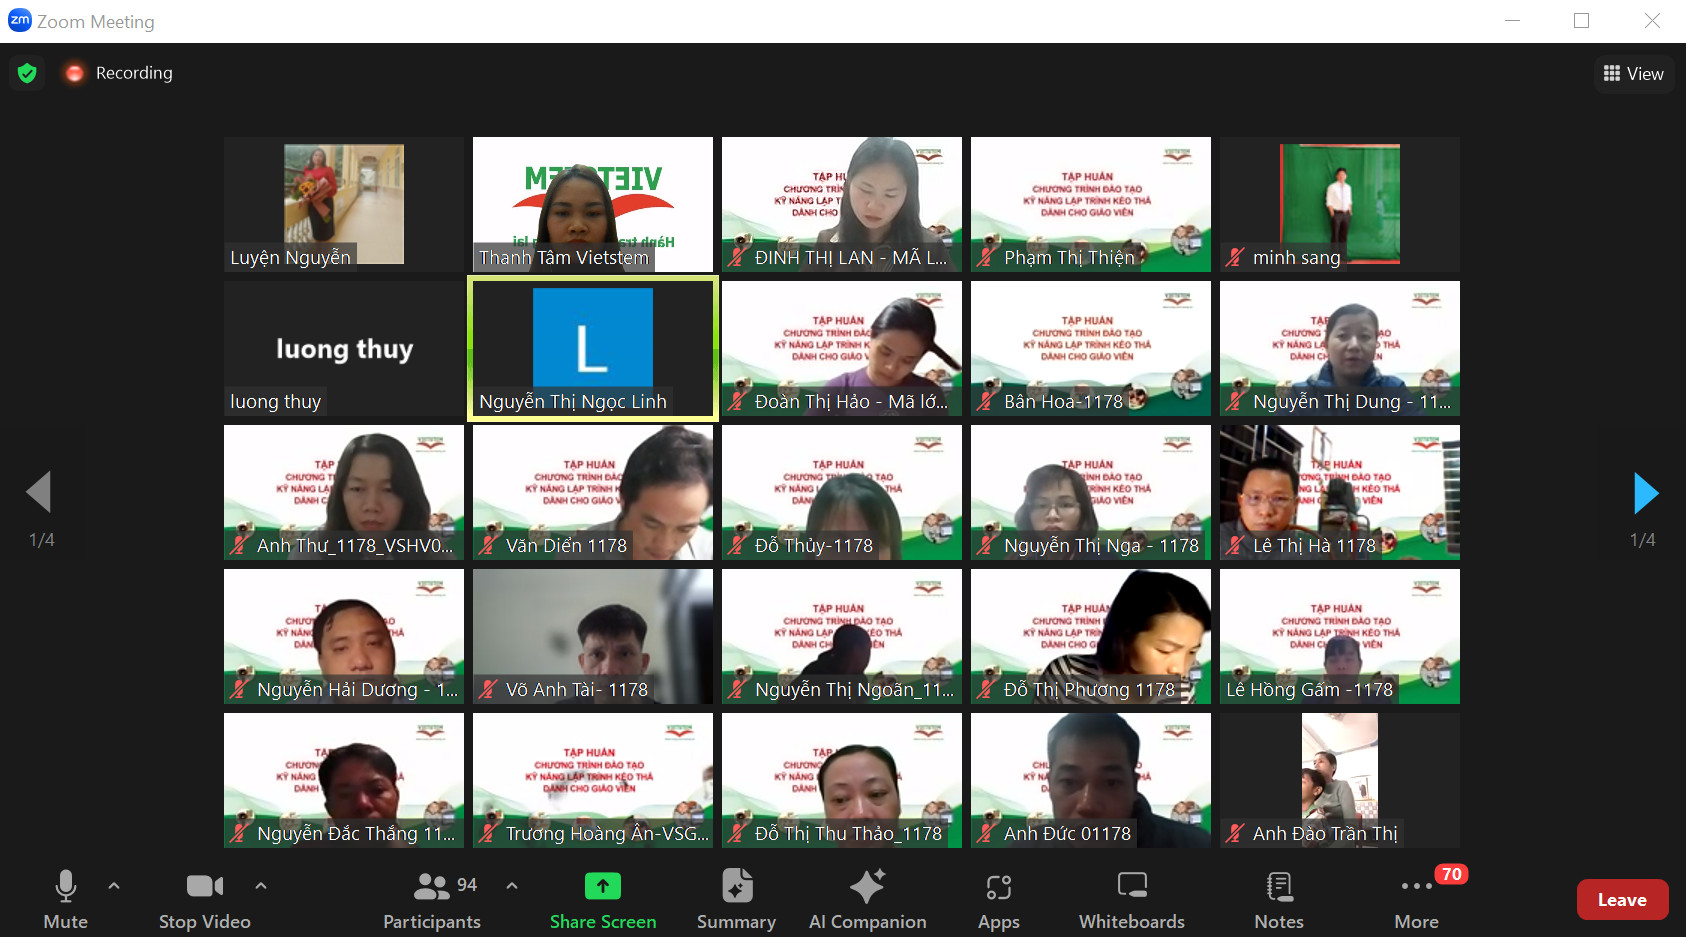Open the Participants list
The height and width of the screenshot is (937, 1686).
[x=433, y=899]
